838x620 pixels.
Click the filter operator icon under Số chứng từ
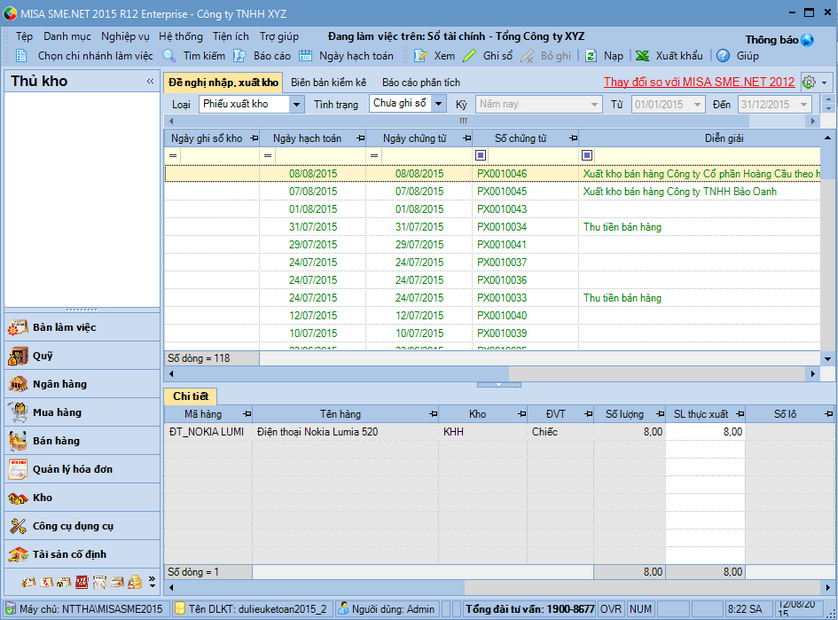480,156
